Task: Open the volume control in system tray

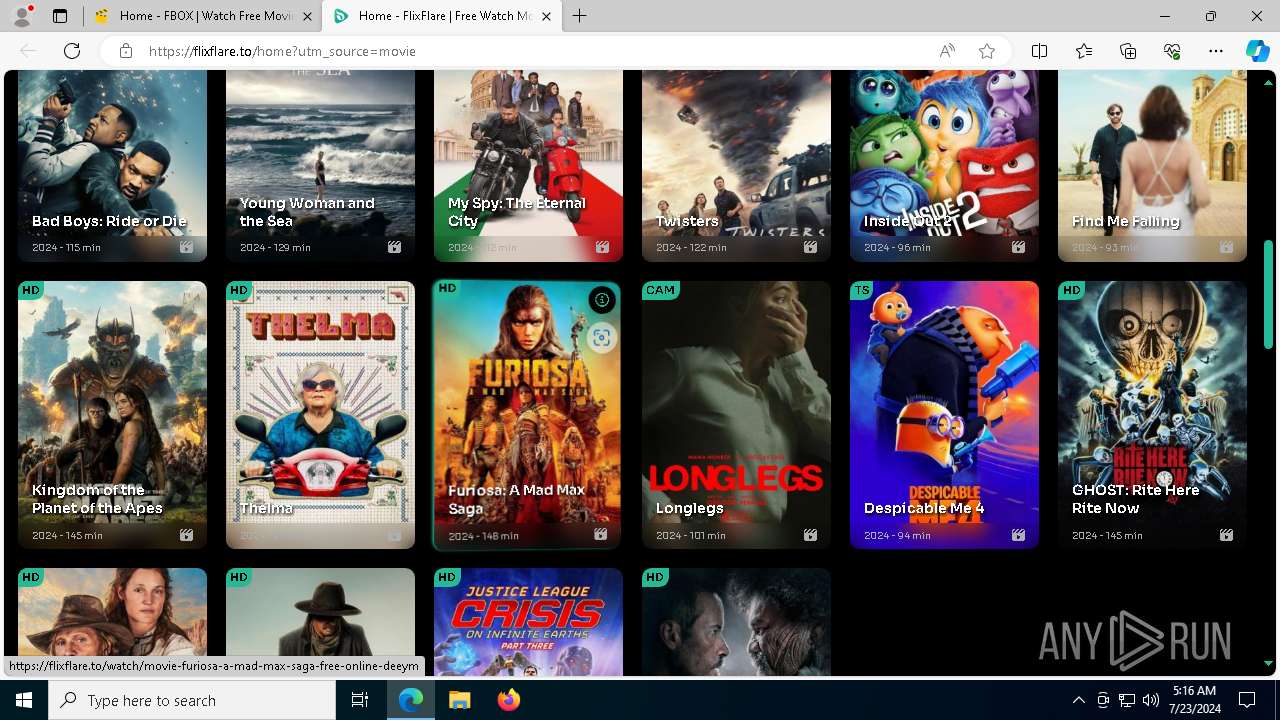Action: [1151, 700]
